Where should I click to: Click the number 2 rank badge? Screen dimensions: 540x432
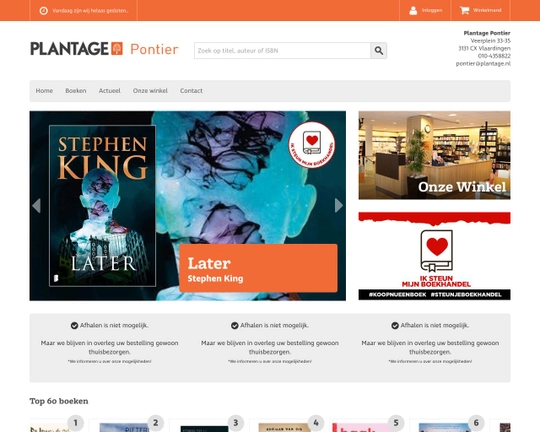(x=156, y=423)
